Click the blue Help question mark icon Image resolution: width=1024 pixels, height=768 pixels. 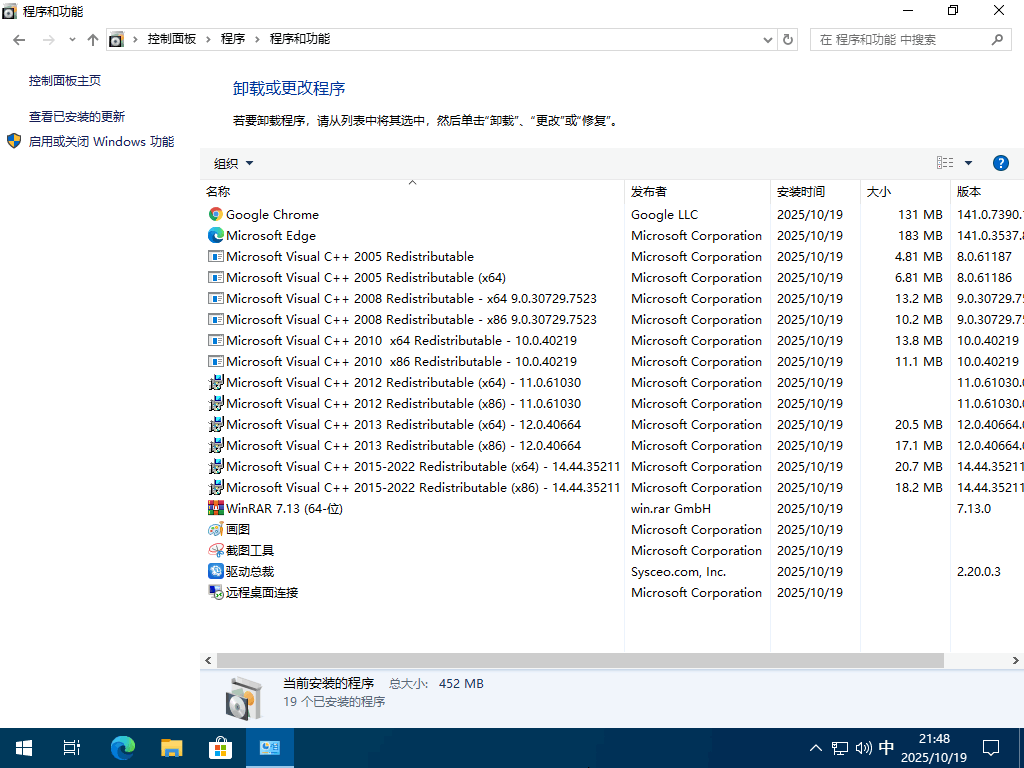pyautogui.click(x=1001, y=162)
